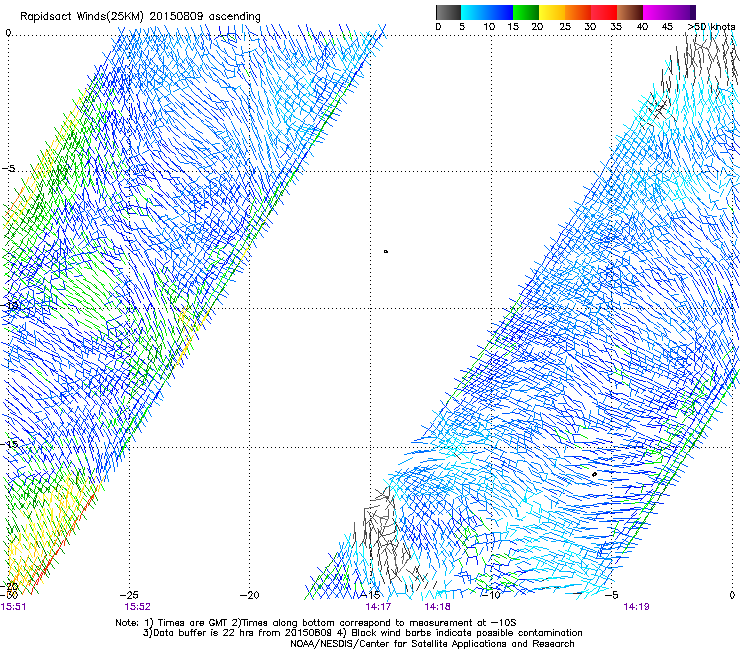Click the small island marker inside the right-hand swath
Viewport: 740px width, 650px height.
594,474
